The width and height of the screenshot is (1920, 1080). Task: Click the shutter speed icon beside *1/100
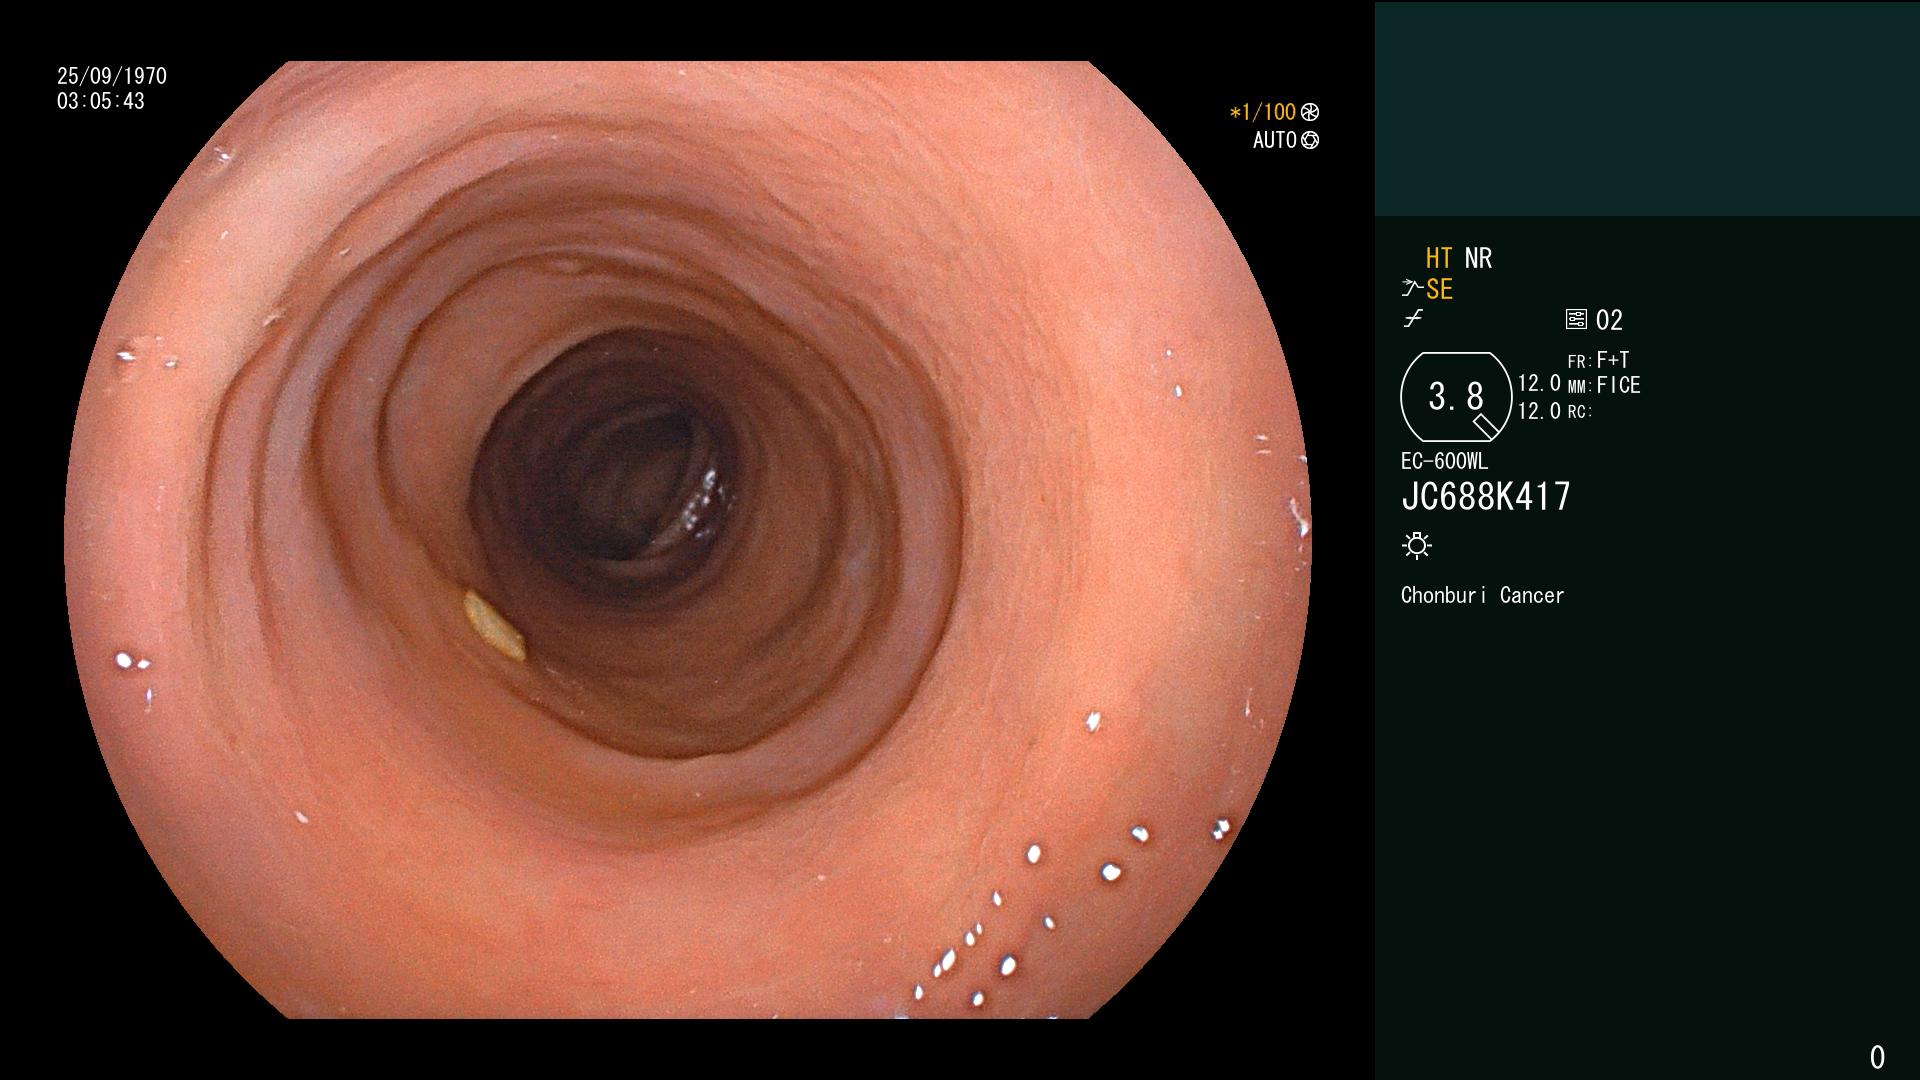1310,112
